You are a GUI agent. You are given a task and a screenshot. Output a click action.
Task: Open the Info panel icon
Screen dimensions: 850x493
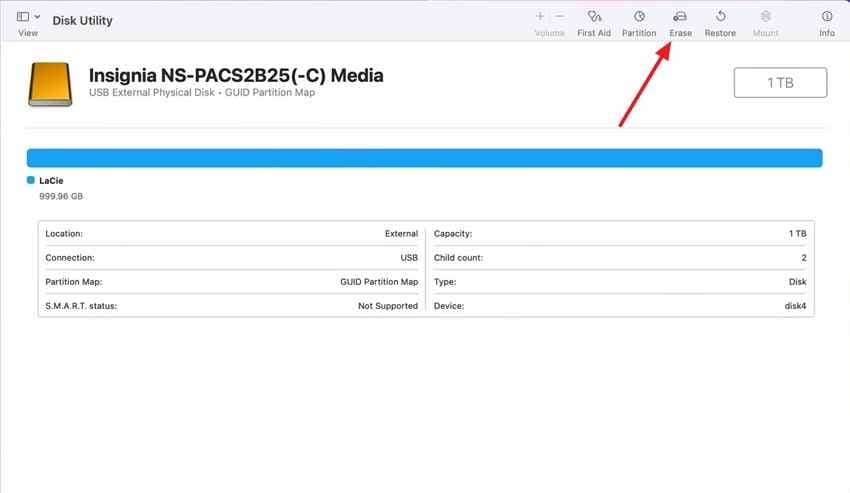pyautogui.click(x=827, y=16)
